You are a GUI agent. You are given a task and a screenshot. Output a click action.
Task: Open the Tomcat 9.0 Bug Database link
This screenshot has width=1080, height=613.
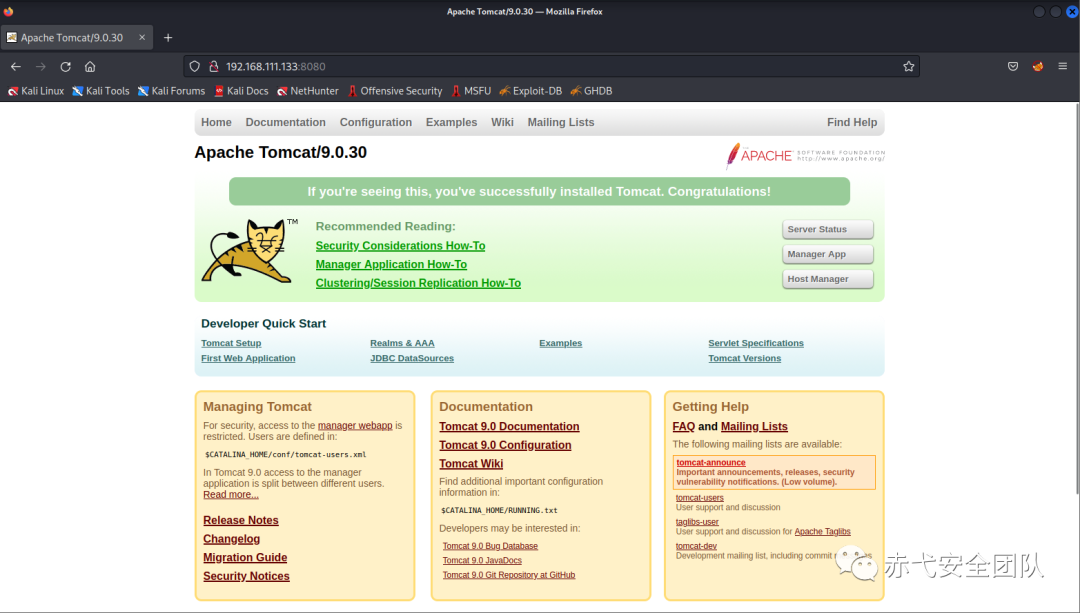[x=490, y=546]
